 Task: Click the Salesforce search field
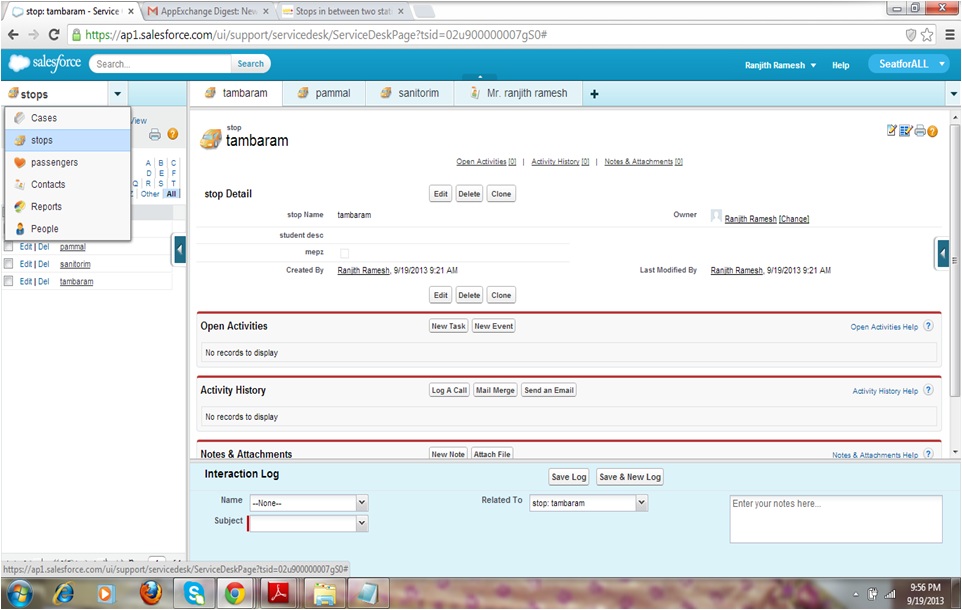[x=161, y=64]
